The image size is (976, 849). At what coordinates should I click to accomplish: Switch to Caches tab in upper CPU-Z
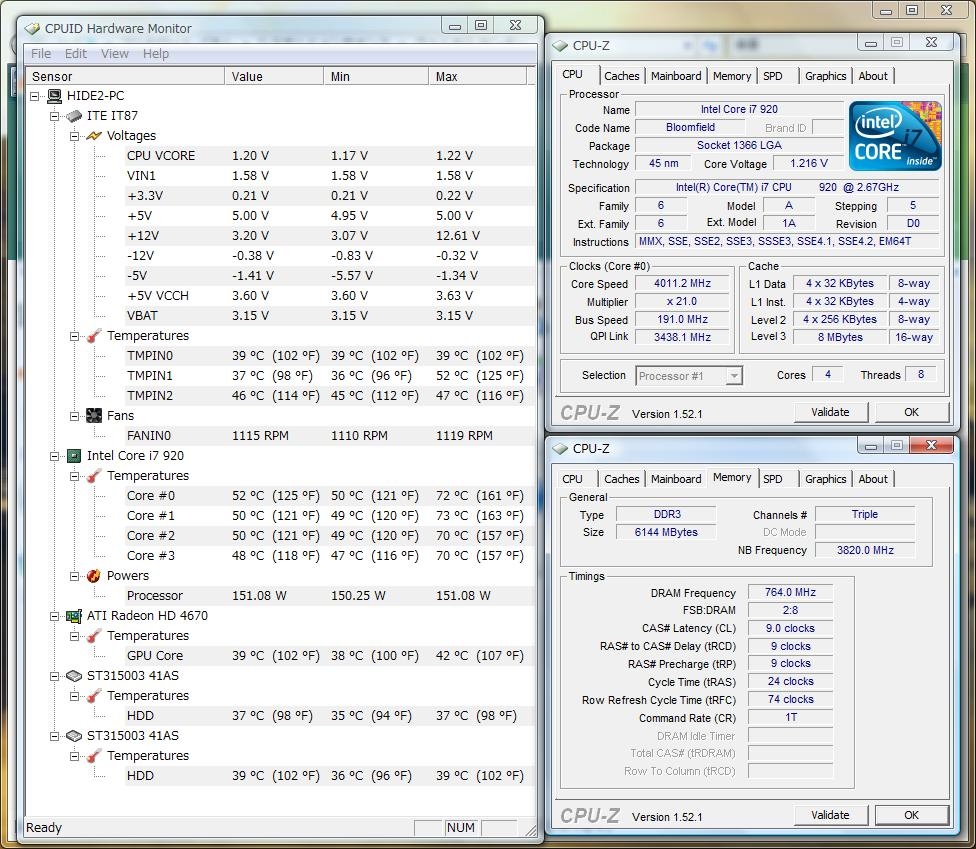click(x=622, y=76)
